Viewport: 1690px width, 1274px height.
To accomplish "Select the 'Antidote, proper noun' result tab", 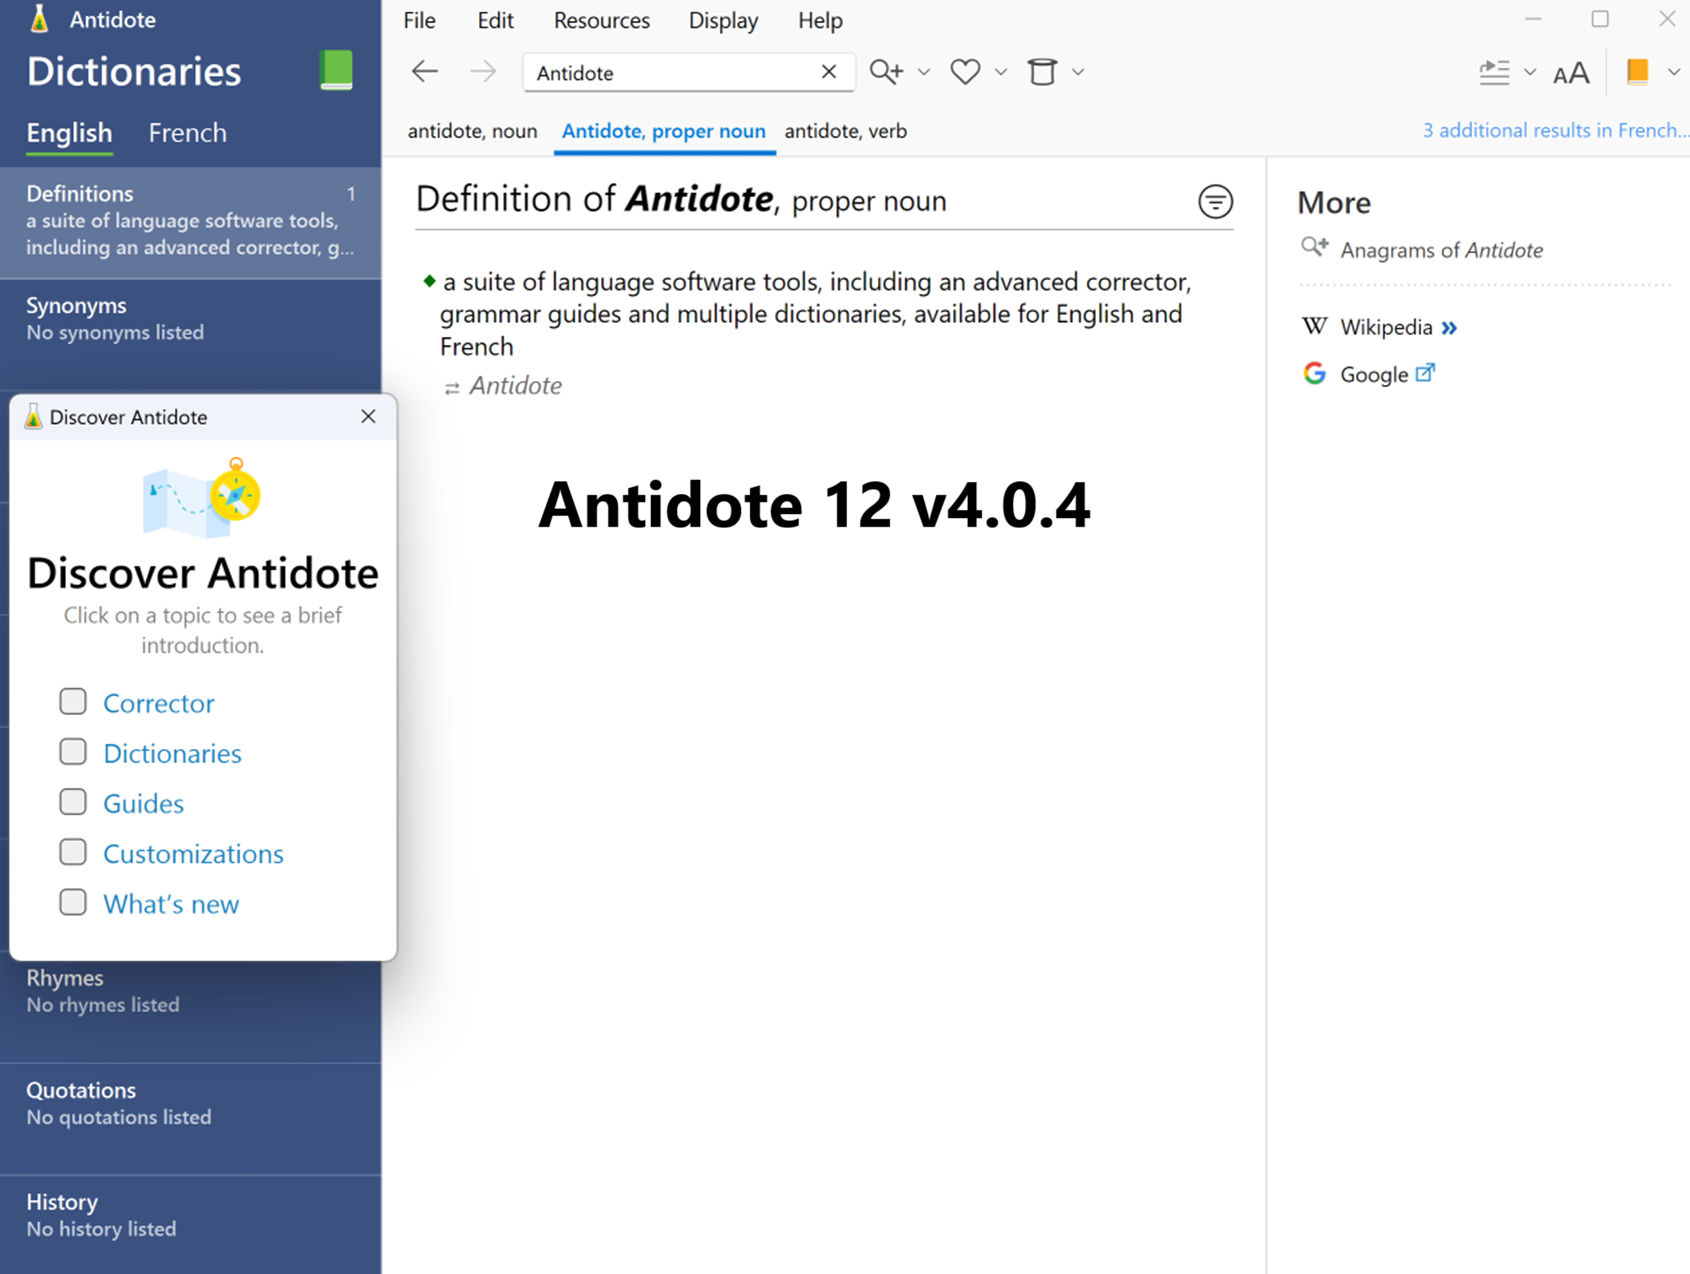I will pos(664,131).
